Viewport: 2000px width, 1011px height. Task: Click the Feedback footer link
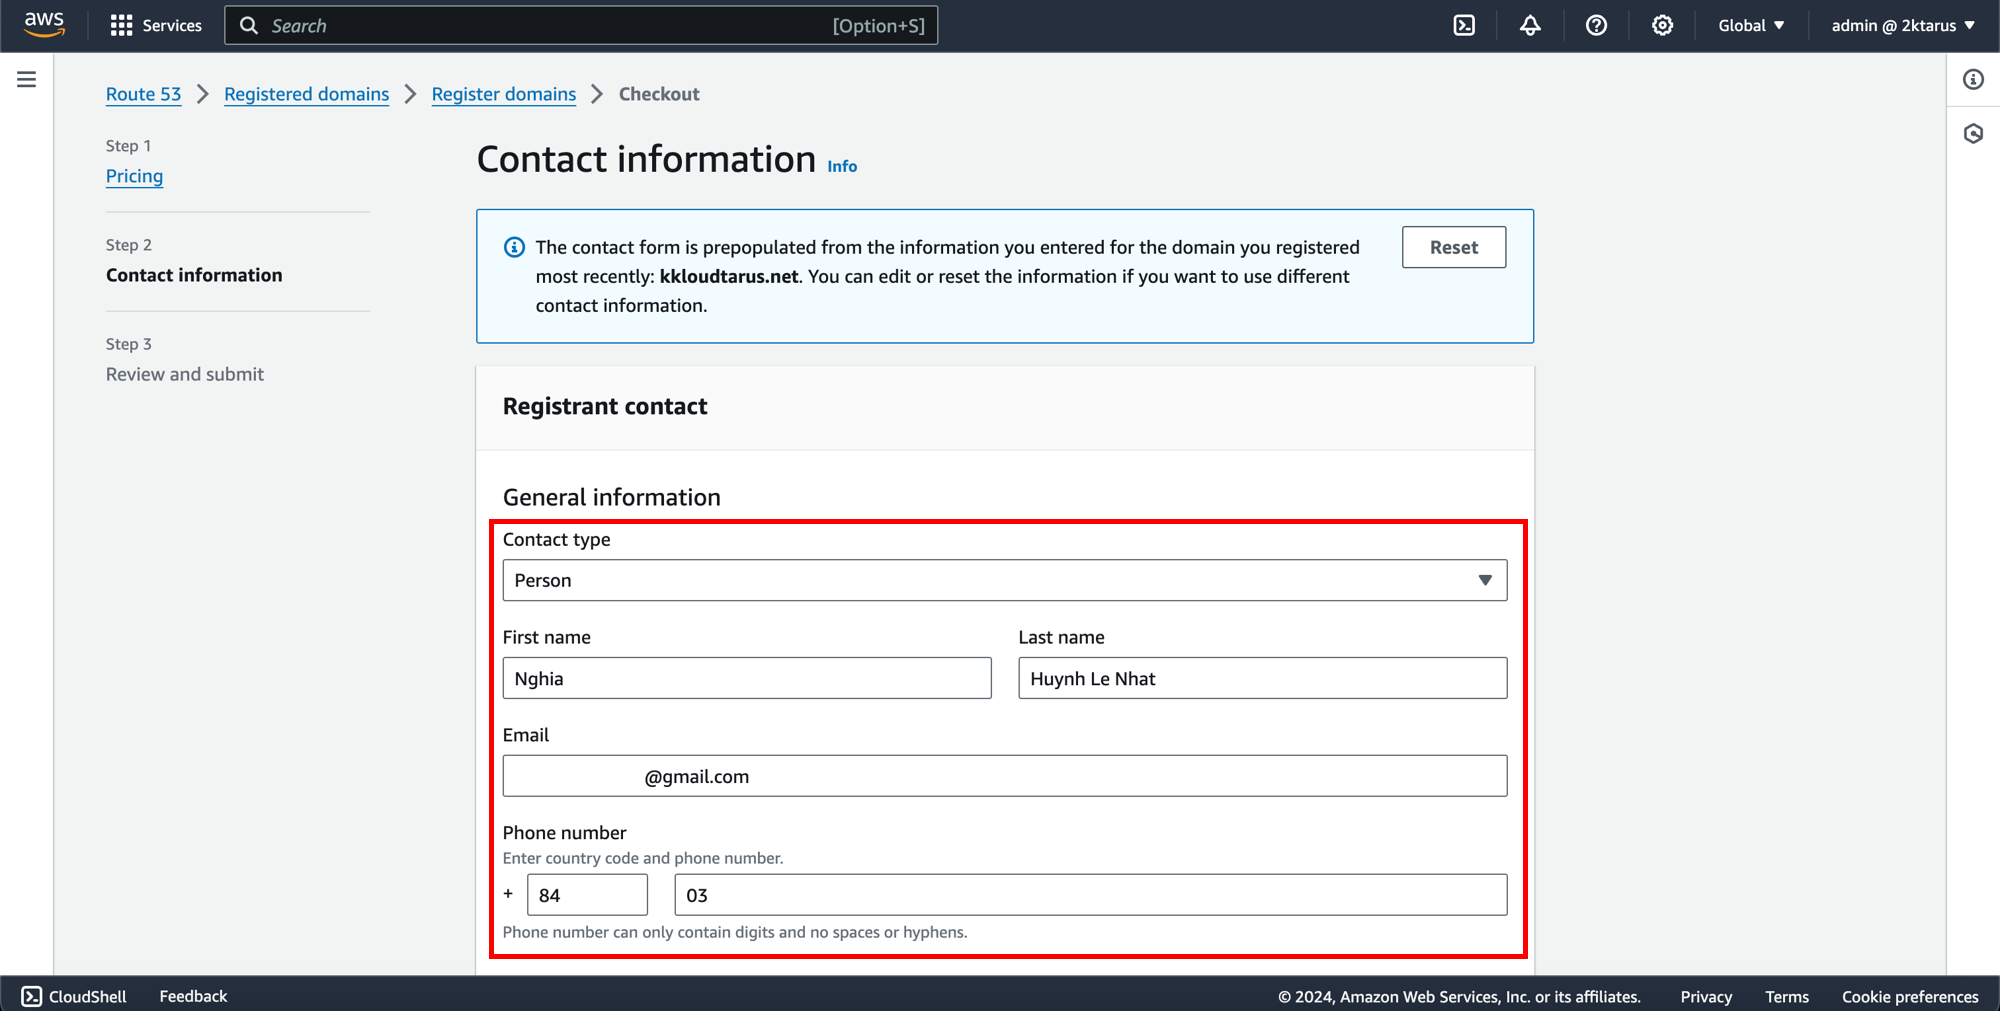[193, 996]
